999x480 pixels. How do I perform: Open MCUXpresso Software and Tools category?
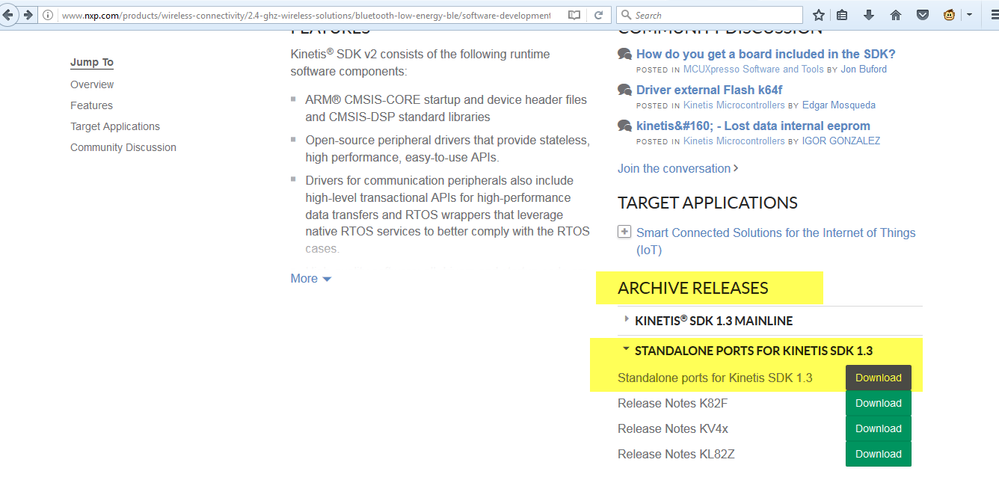754,69
